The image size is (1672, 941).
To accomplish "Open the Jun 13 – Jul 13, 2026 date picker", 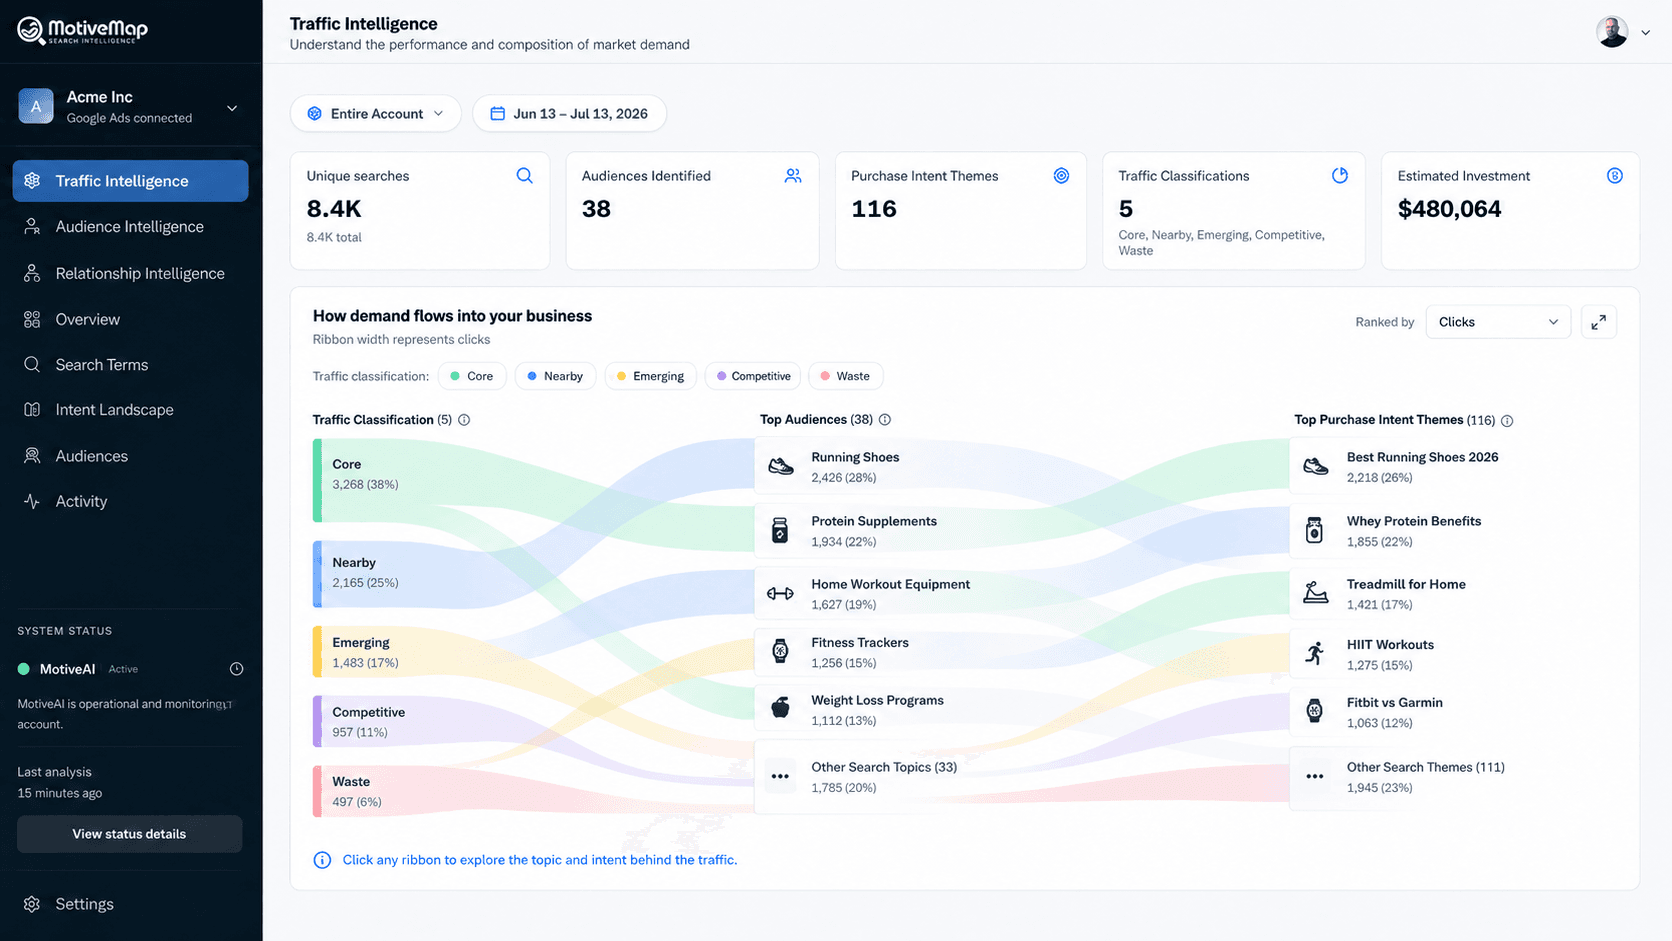I will (x=569, y=114).
